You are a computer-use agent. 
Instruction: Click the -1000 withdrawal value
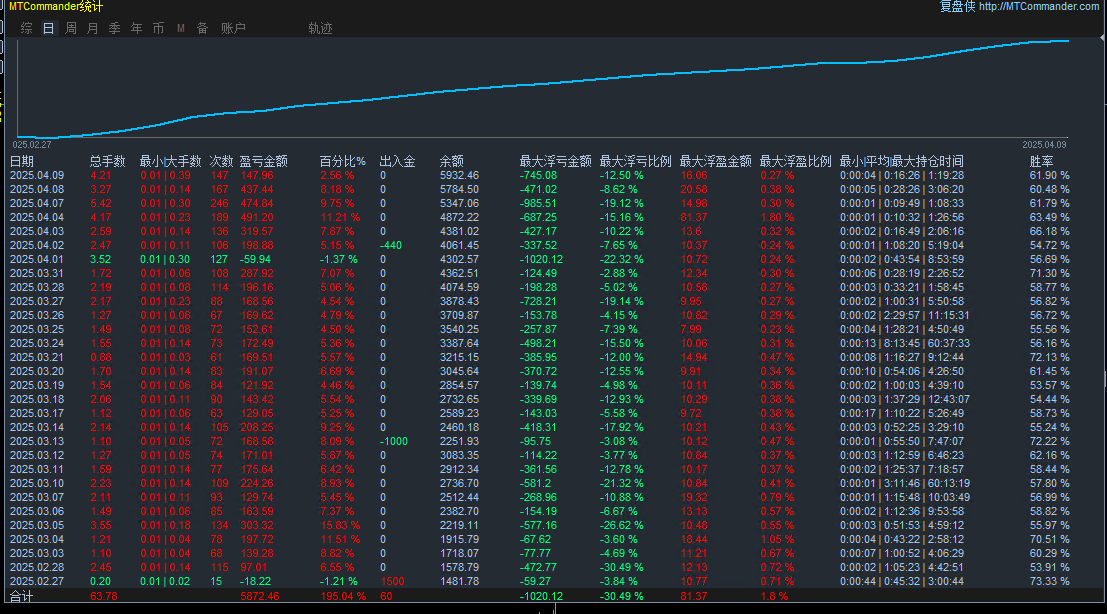pyautogui.click(x=393, y=441)
